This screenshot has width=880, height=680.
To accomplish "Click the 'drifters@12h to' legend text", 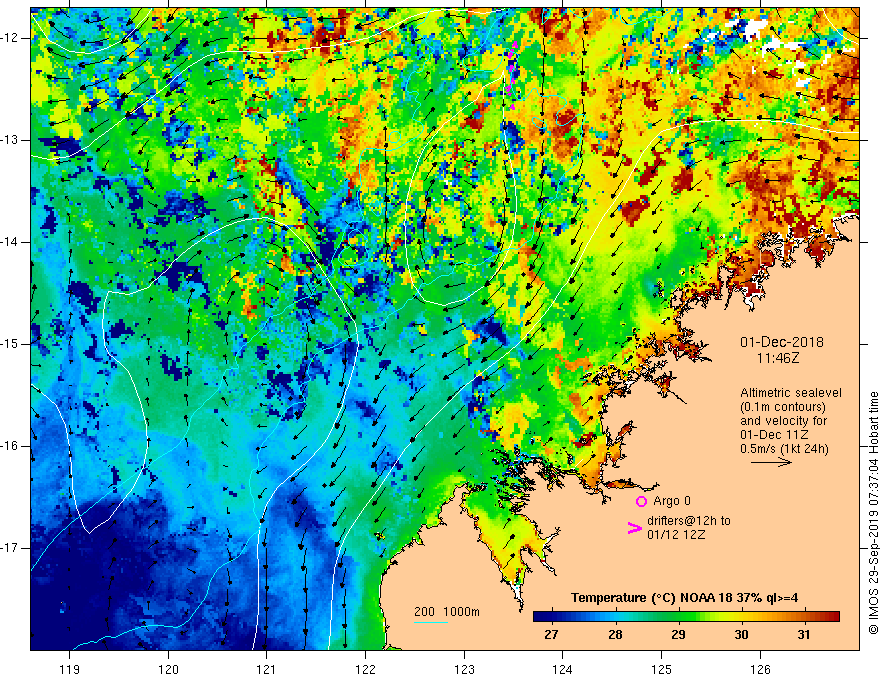I will (x=689, y=521).
